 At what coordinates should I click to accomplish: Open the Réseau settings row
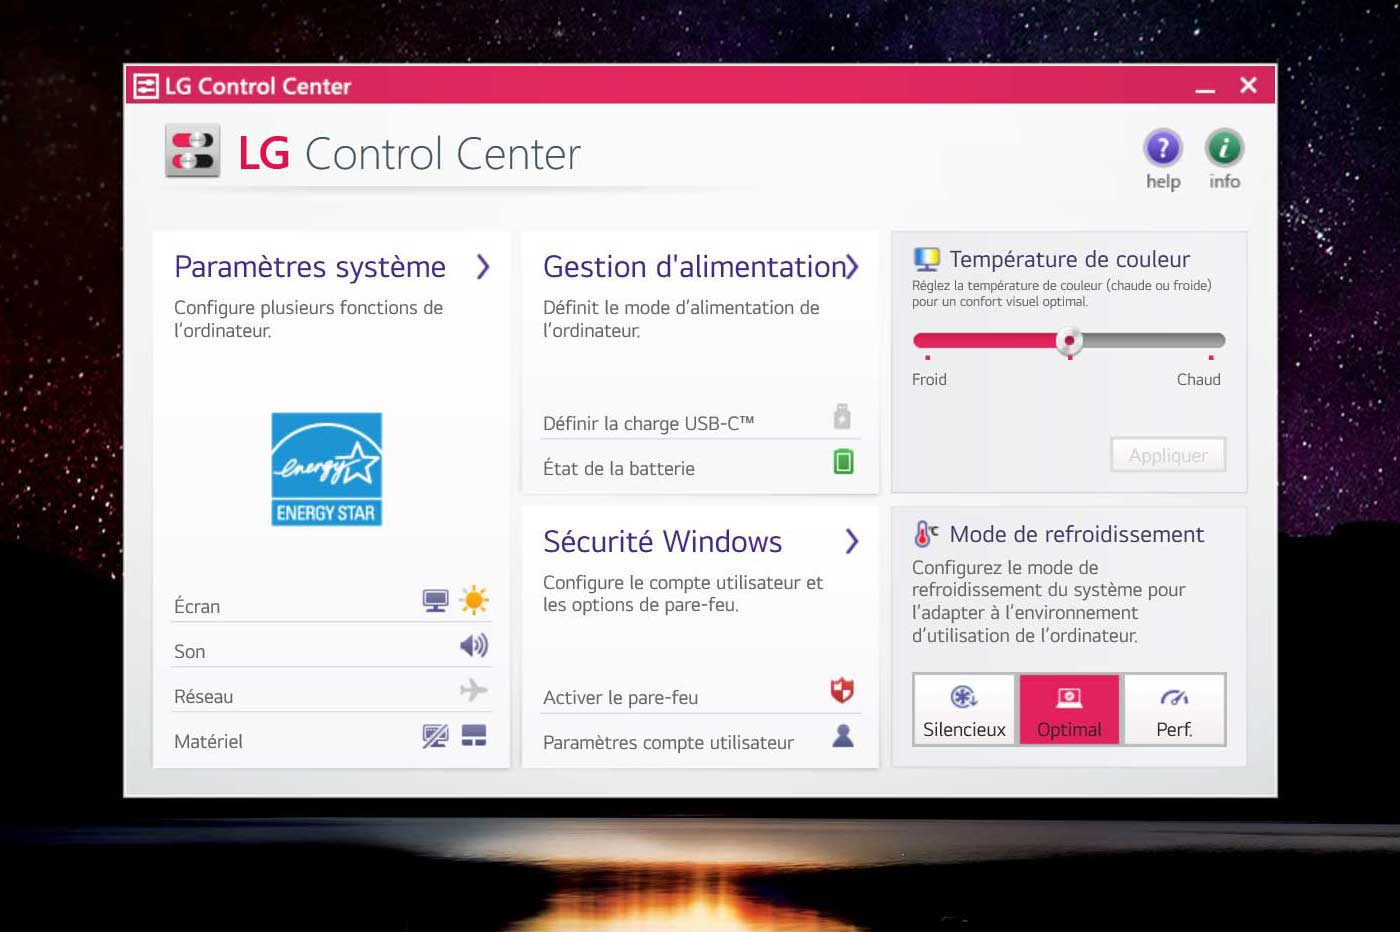click(x=331, y=693)
